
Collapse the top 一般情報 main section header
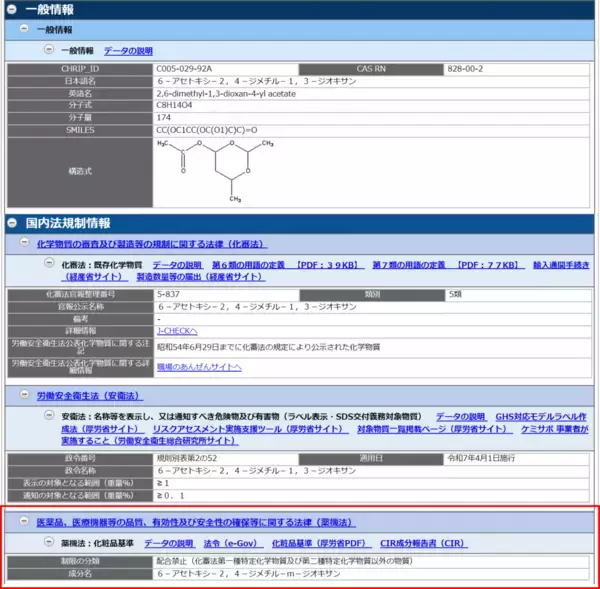click(11, 9)
